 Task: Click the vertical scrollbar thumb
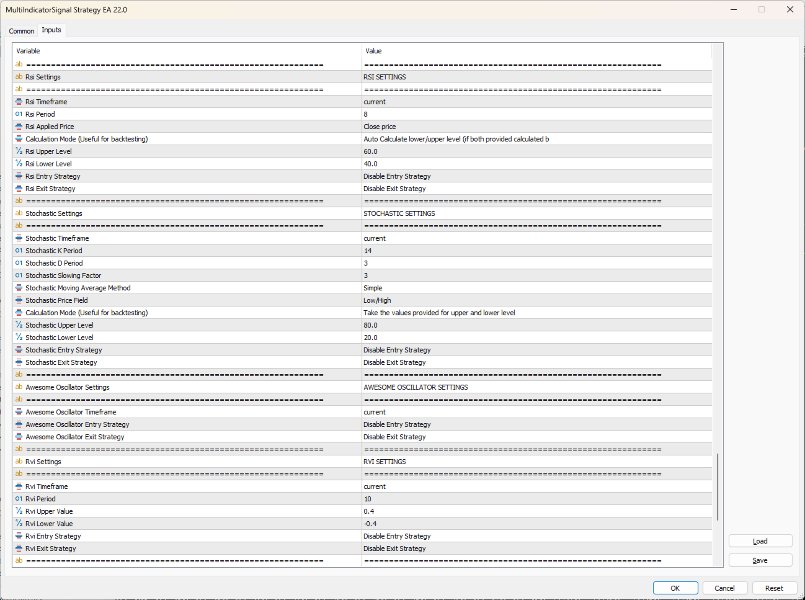(717, 487)
